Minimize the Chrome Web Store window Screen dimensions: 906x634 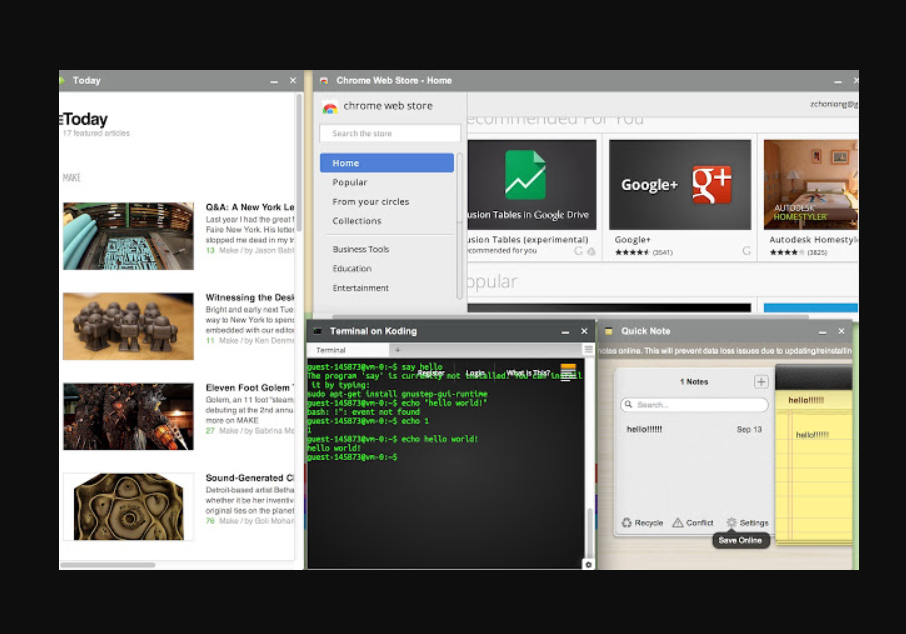[x=837, y=81]
